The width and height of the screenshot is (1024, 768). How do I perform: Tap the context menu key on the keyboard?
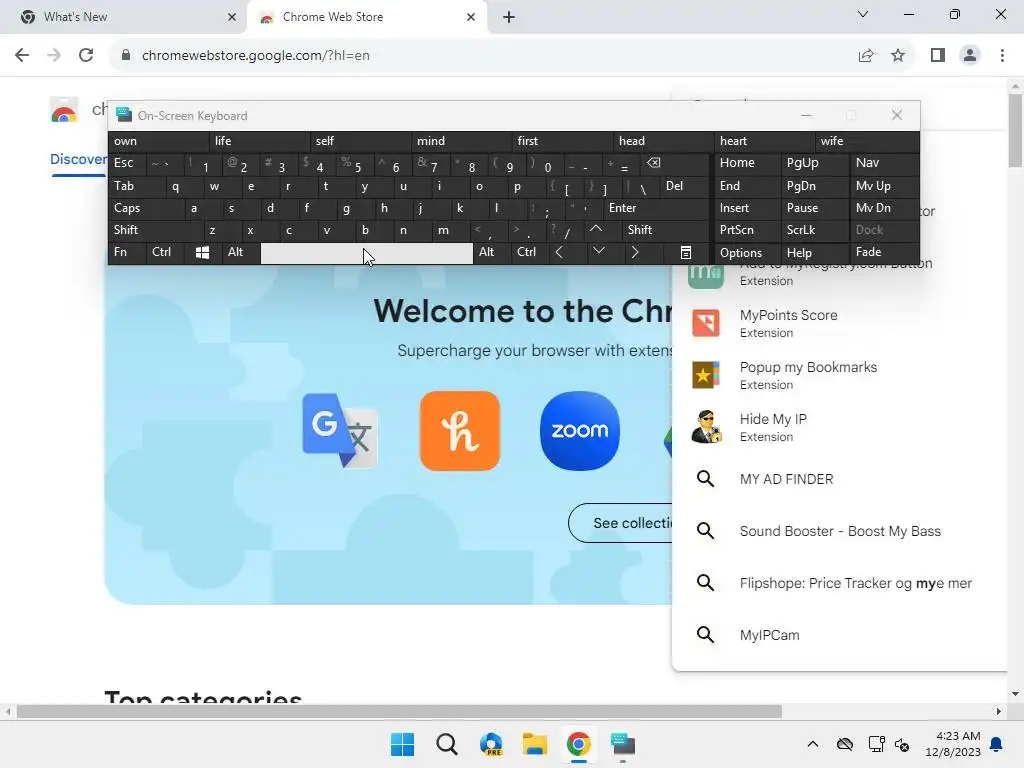tap(685, 253)
